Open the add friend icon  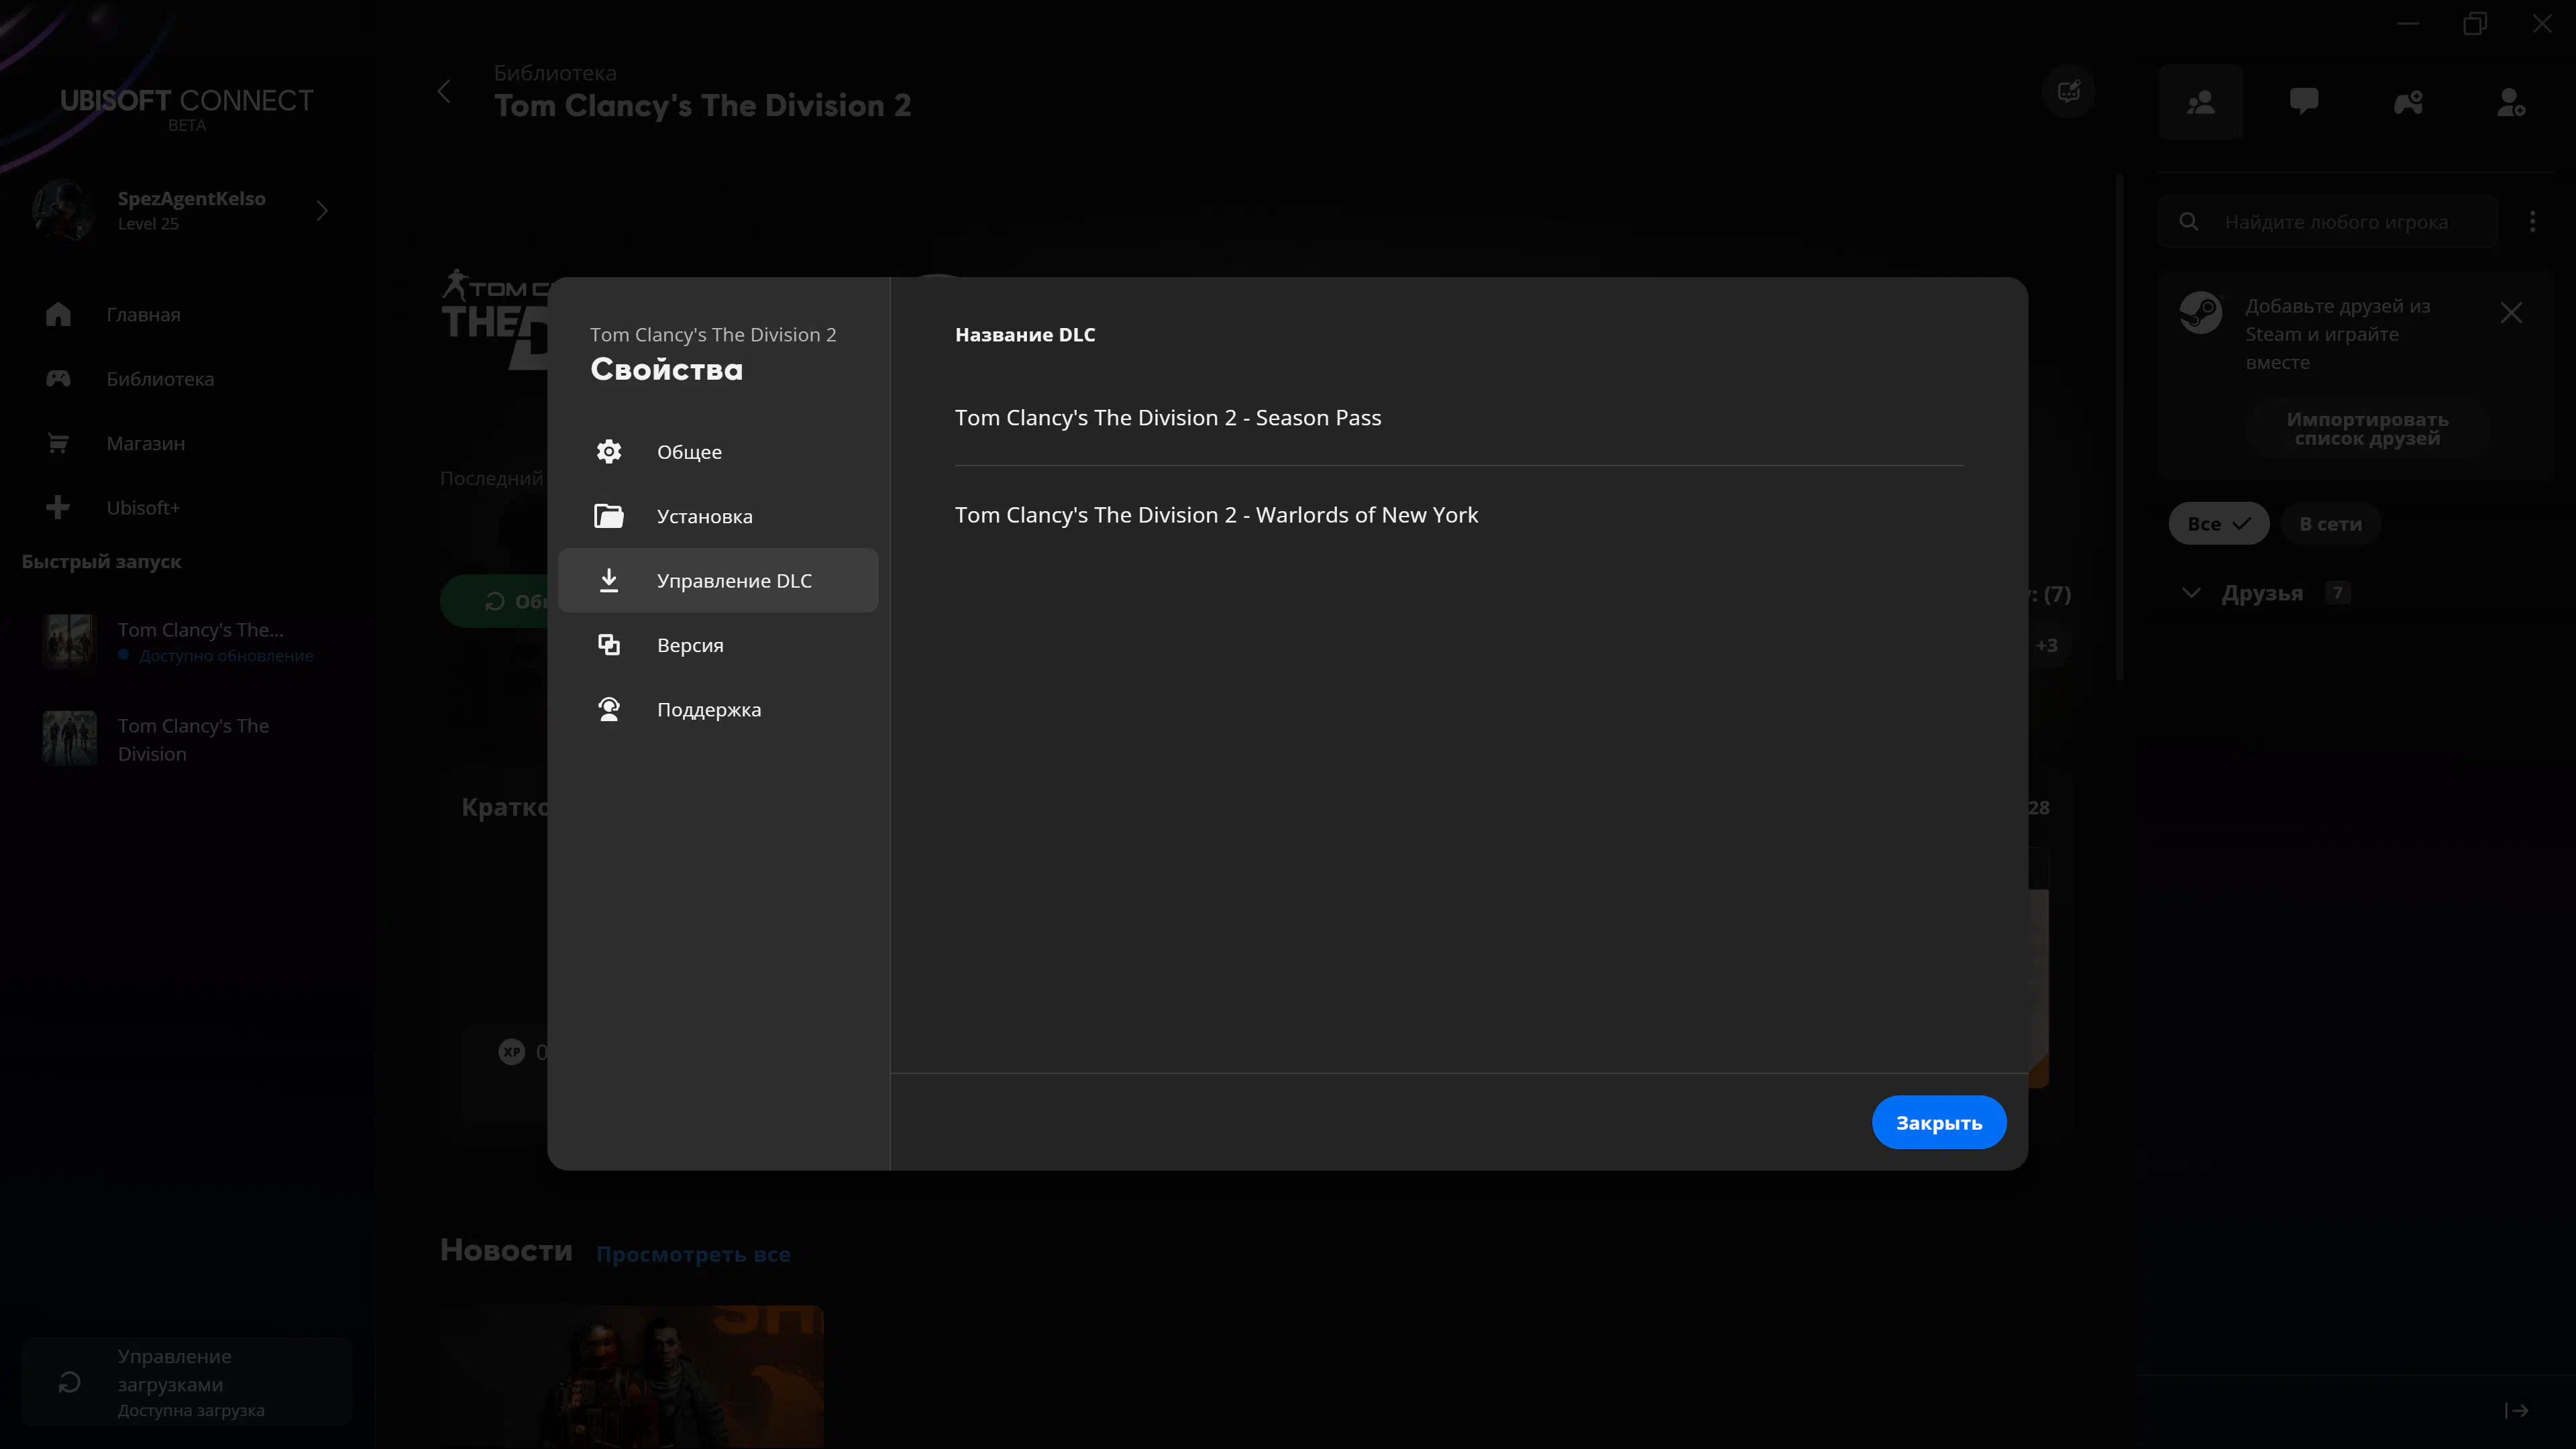pos(2511,102)
